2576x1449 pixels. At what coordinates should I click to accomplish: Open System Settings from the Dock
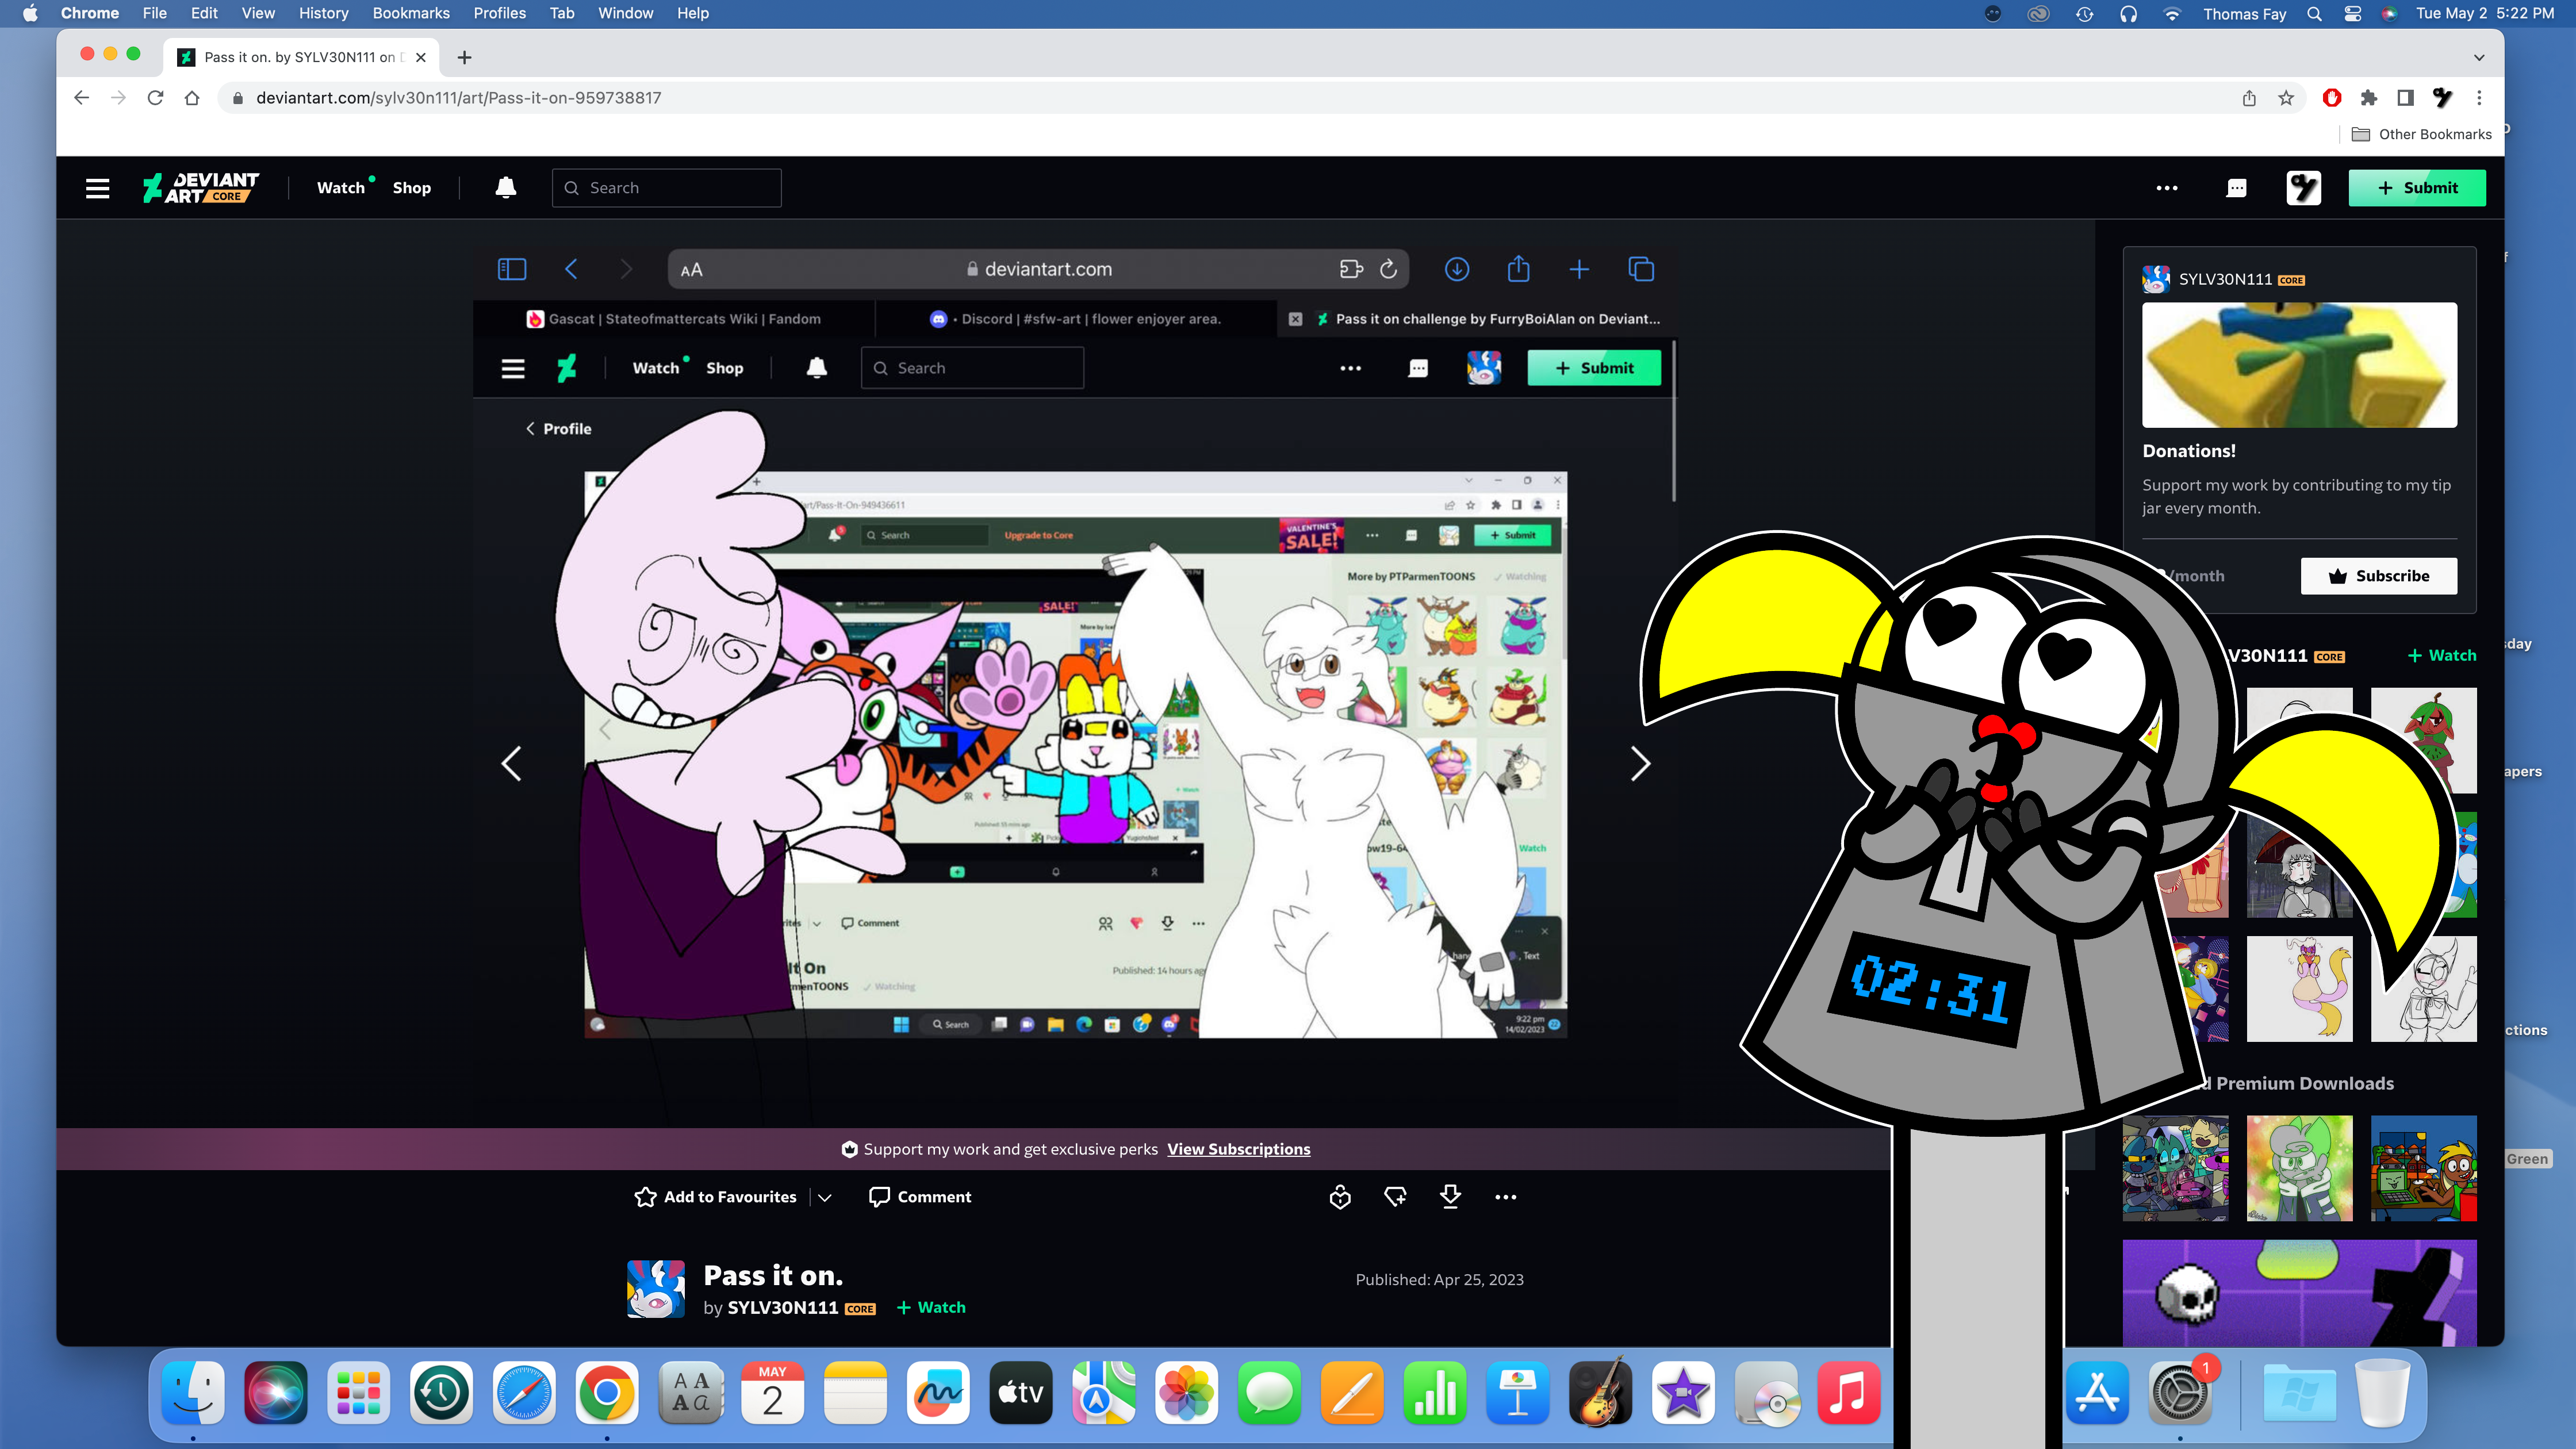[x=2180, y=1393]
